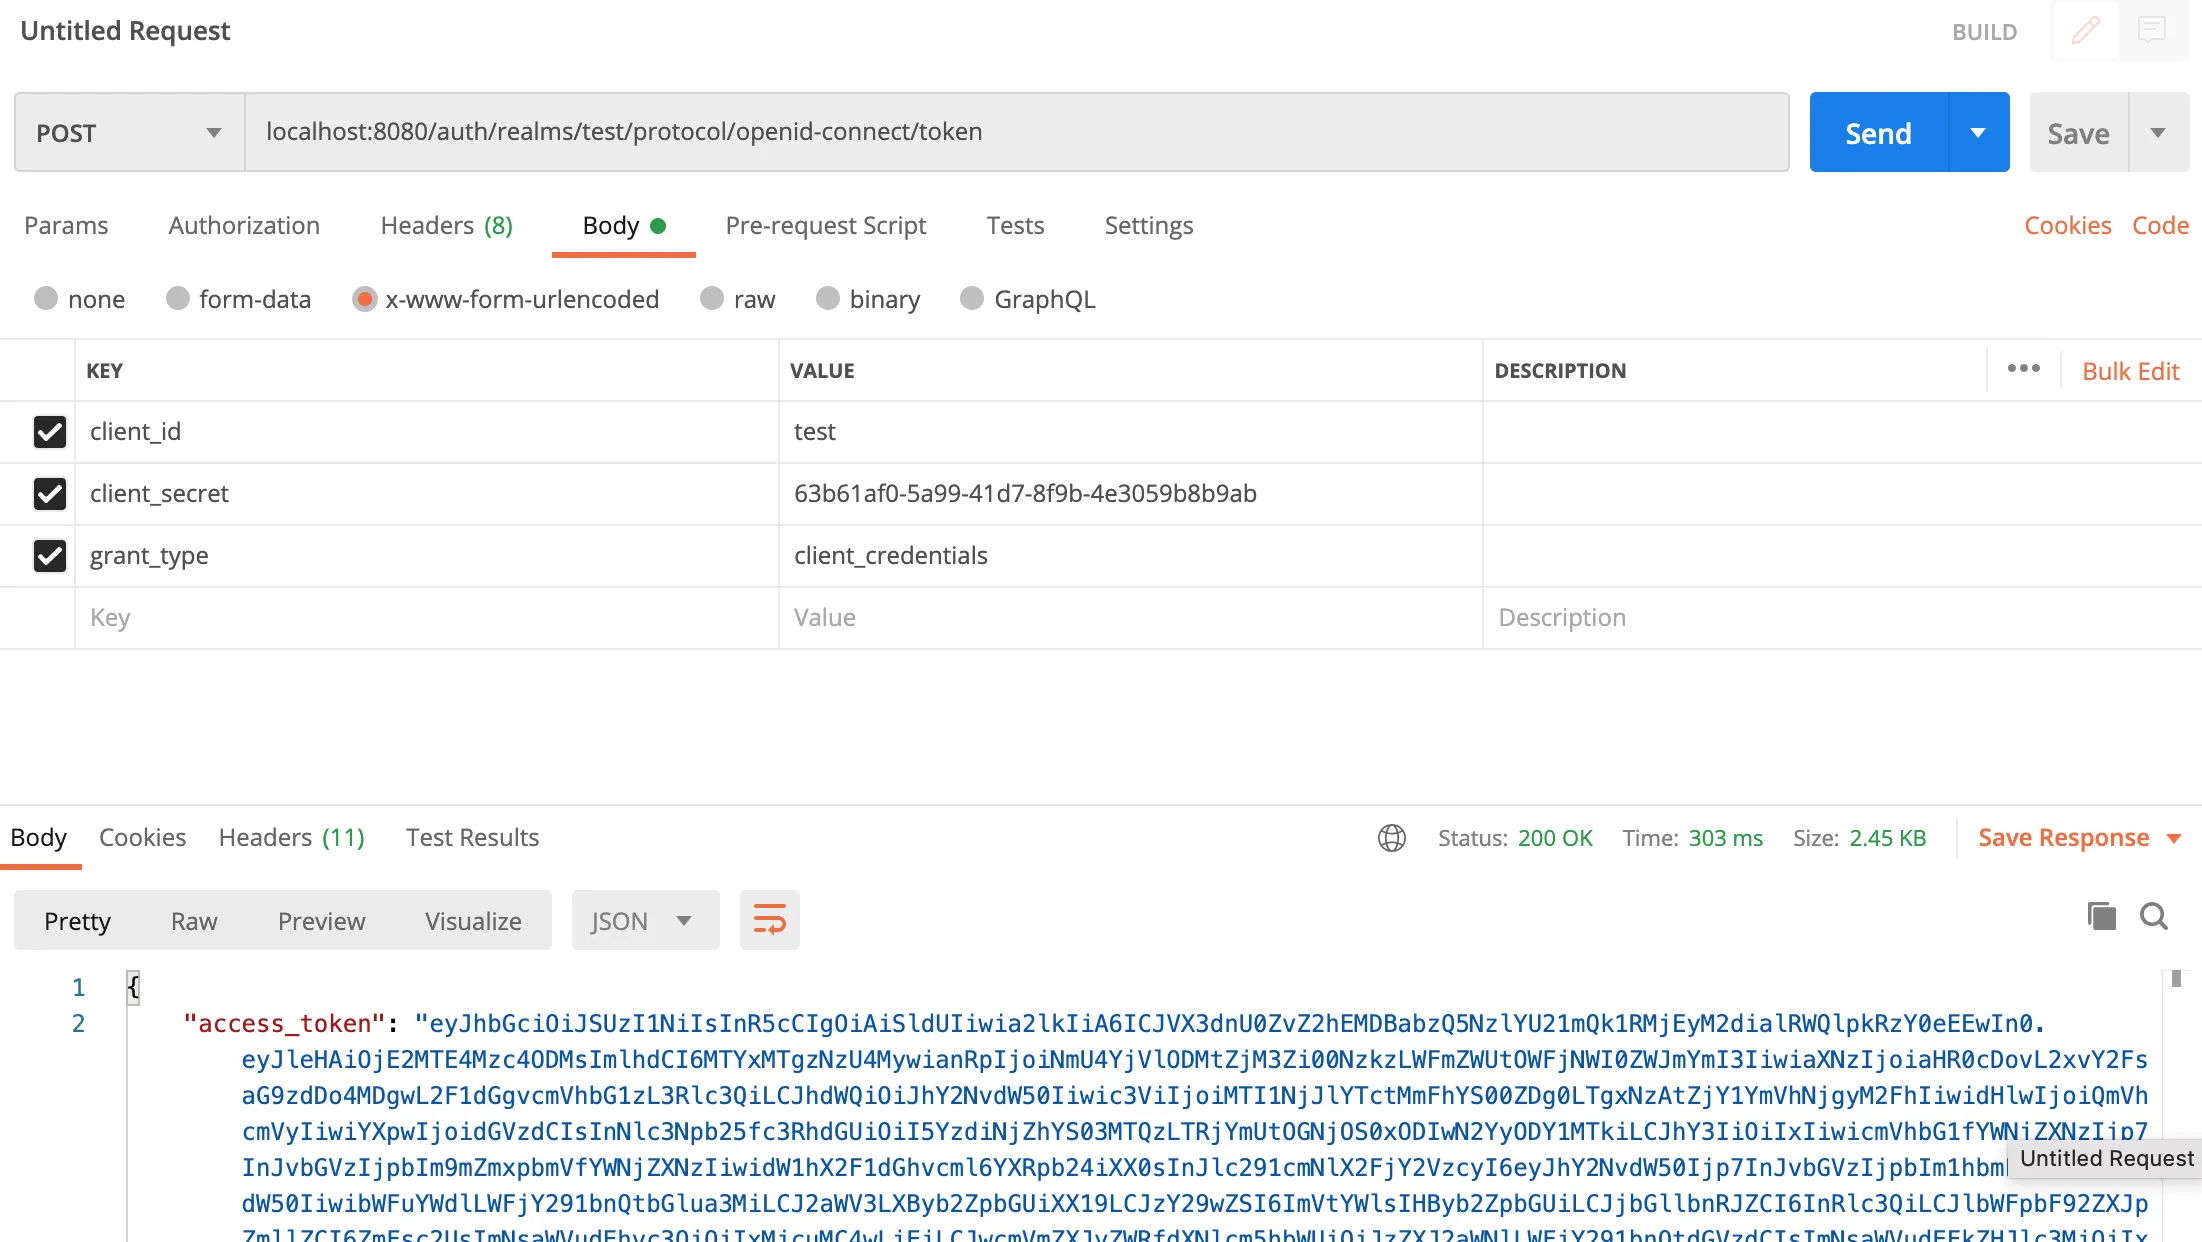Open the comments icon at top right
Image resolution: width=2202 pixels, height=1242 pixels.
(x=2151, y=31)
